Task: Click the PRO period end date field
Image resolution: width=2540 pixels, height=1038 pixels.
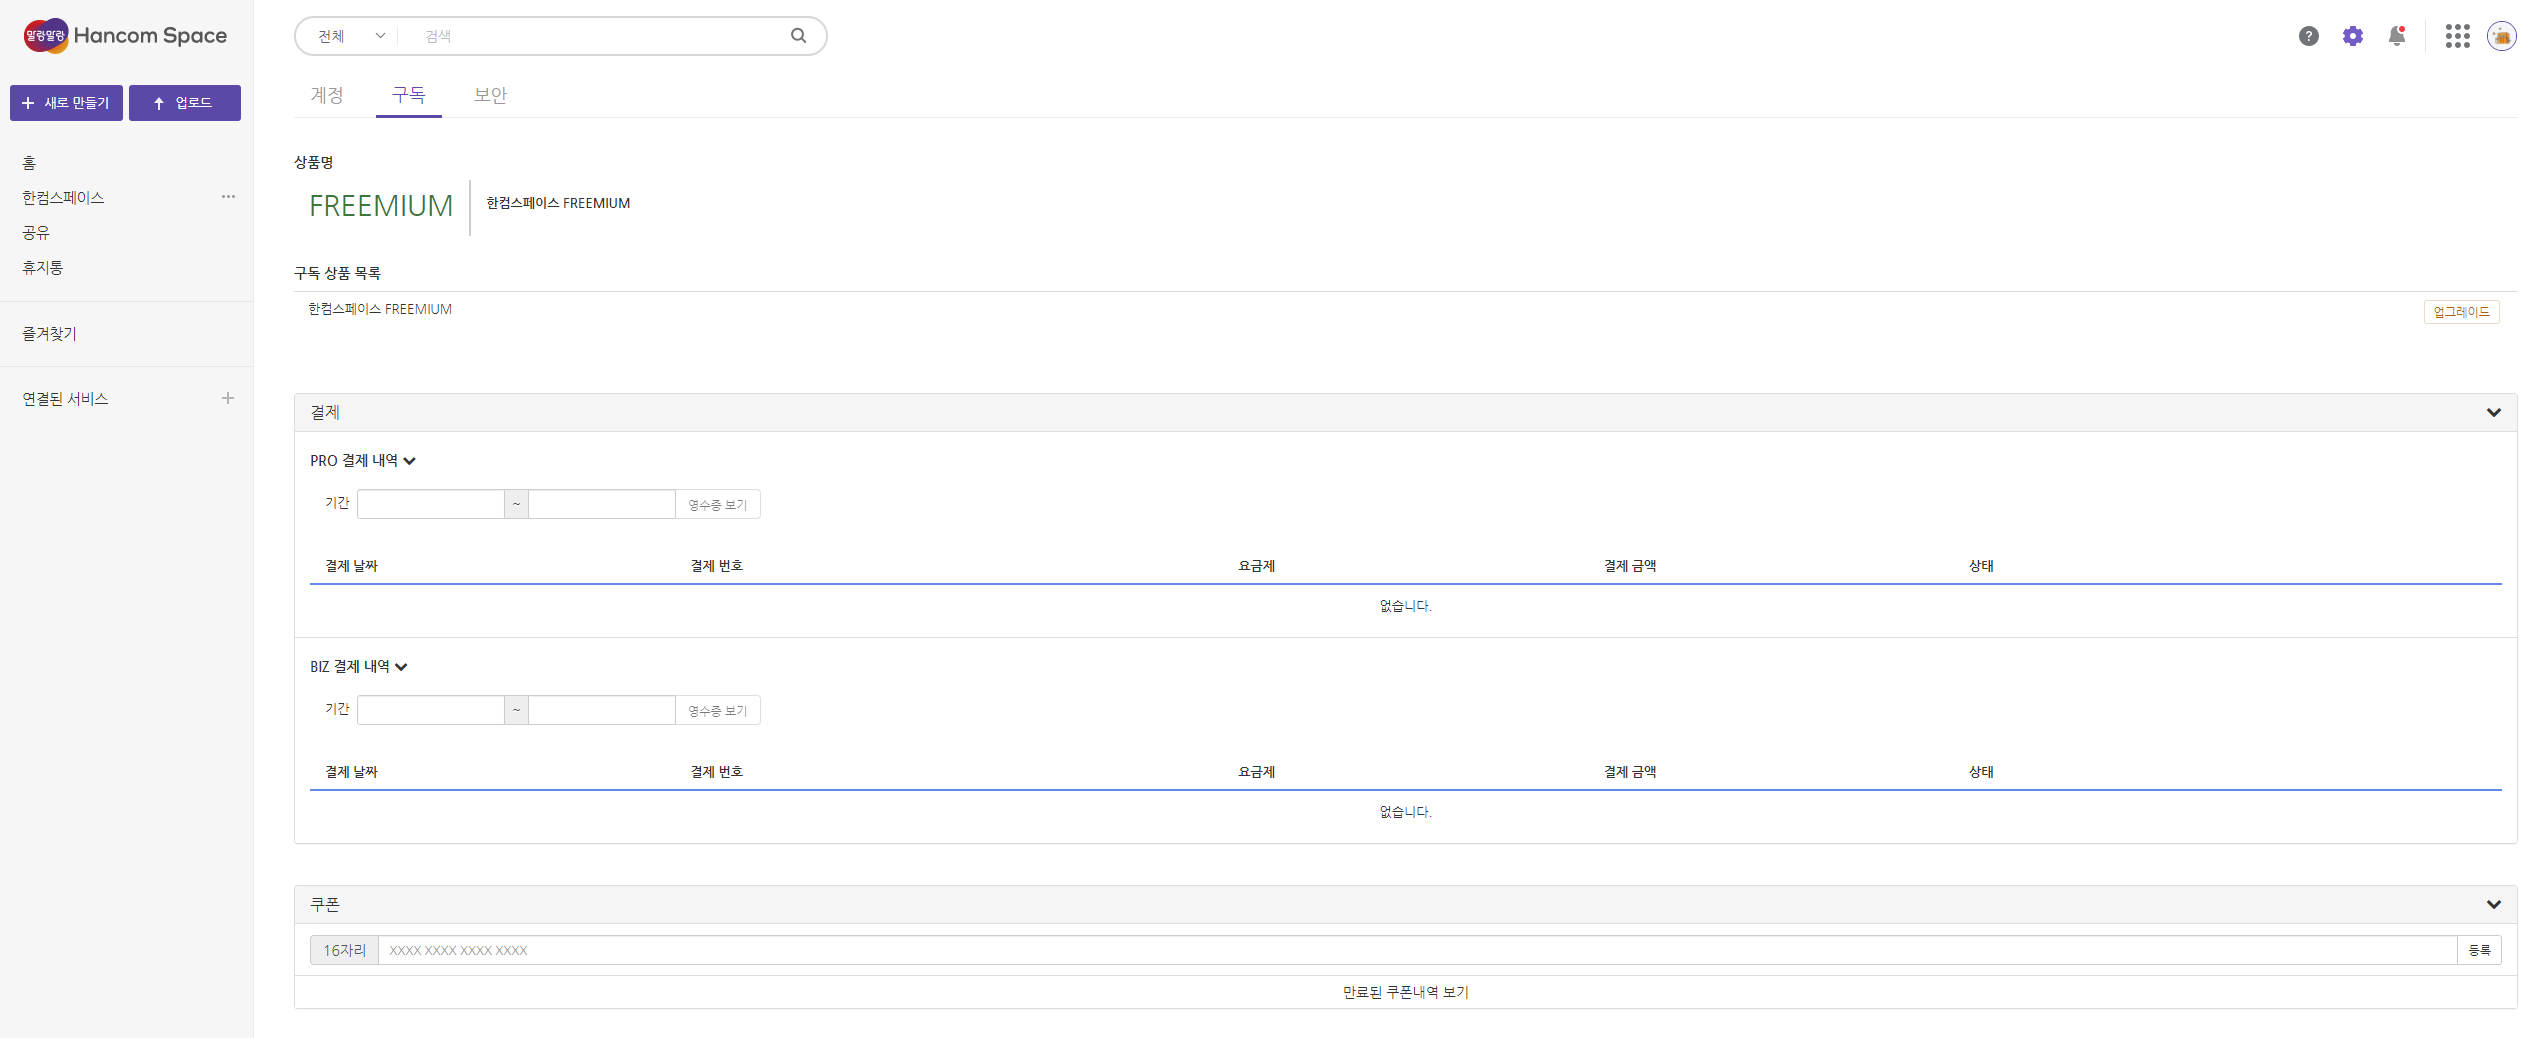Action: [x=602, y=504]
